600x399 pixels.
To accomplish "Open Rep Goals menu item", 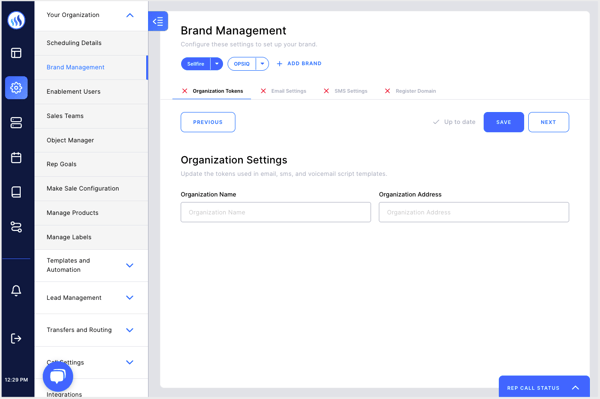I will [91, 164].
